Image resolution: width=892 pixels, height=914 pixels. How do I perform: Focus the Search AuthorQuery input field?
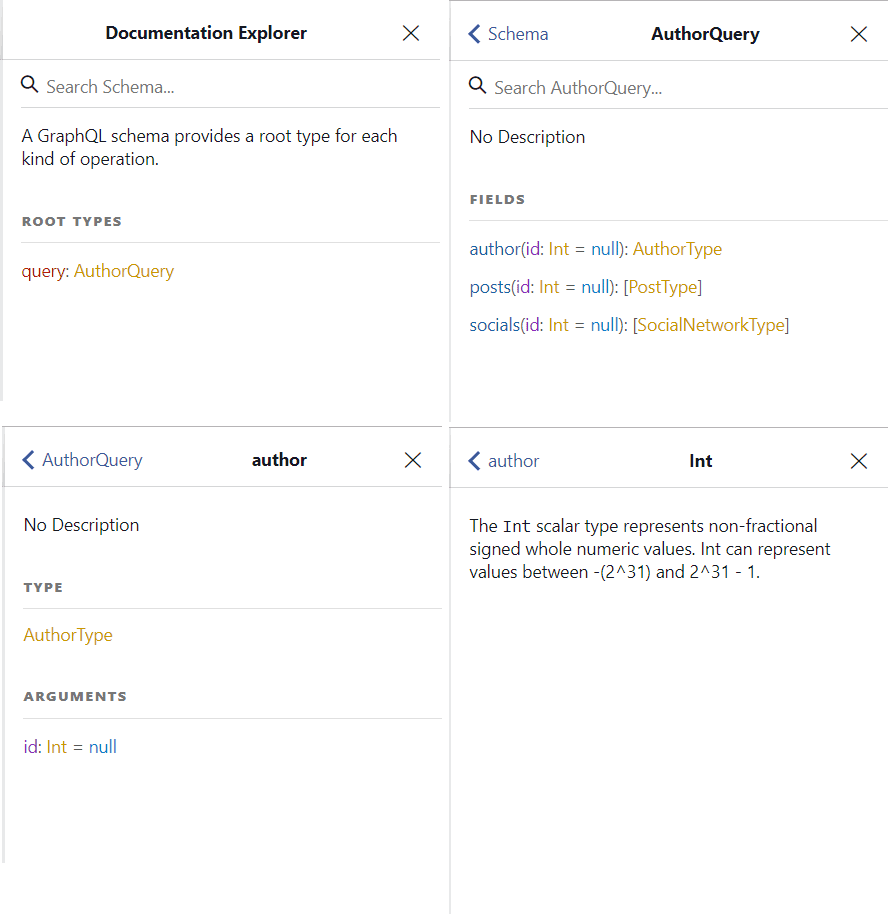point(689,88)
